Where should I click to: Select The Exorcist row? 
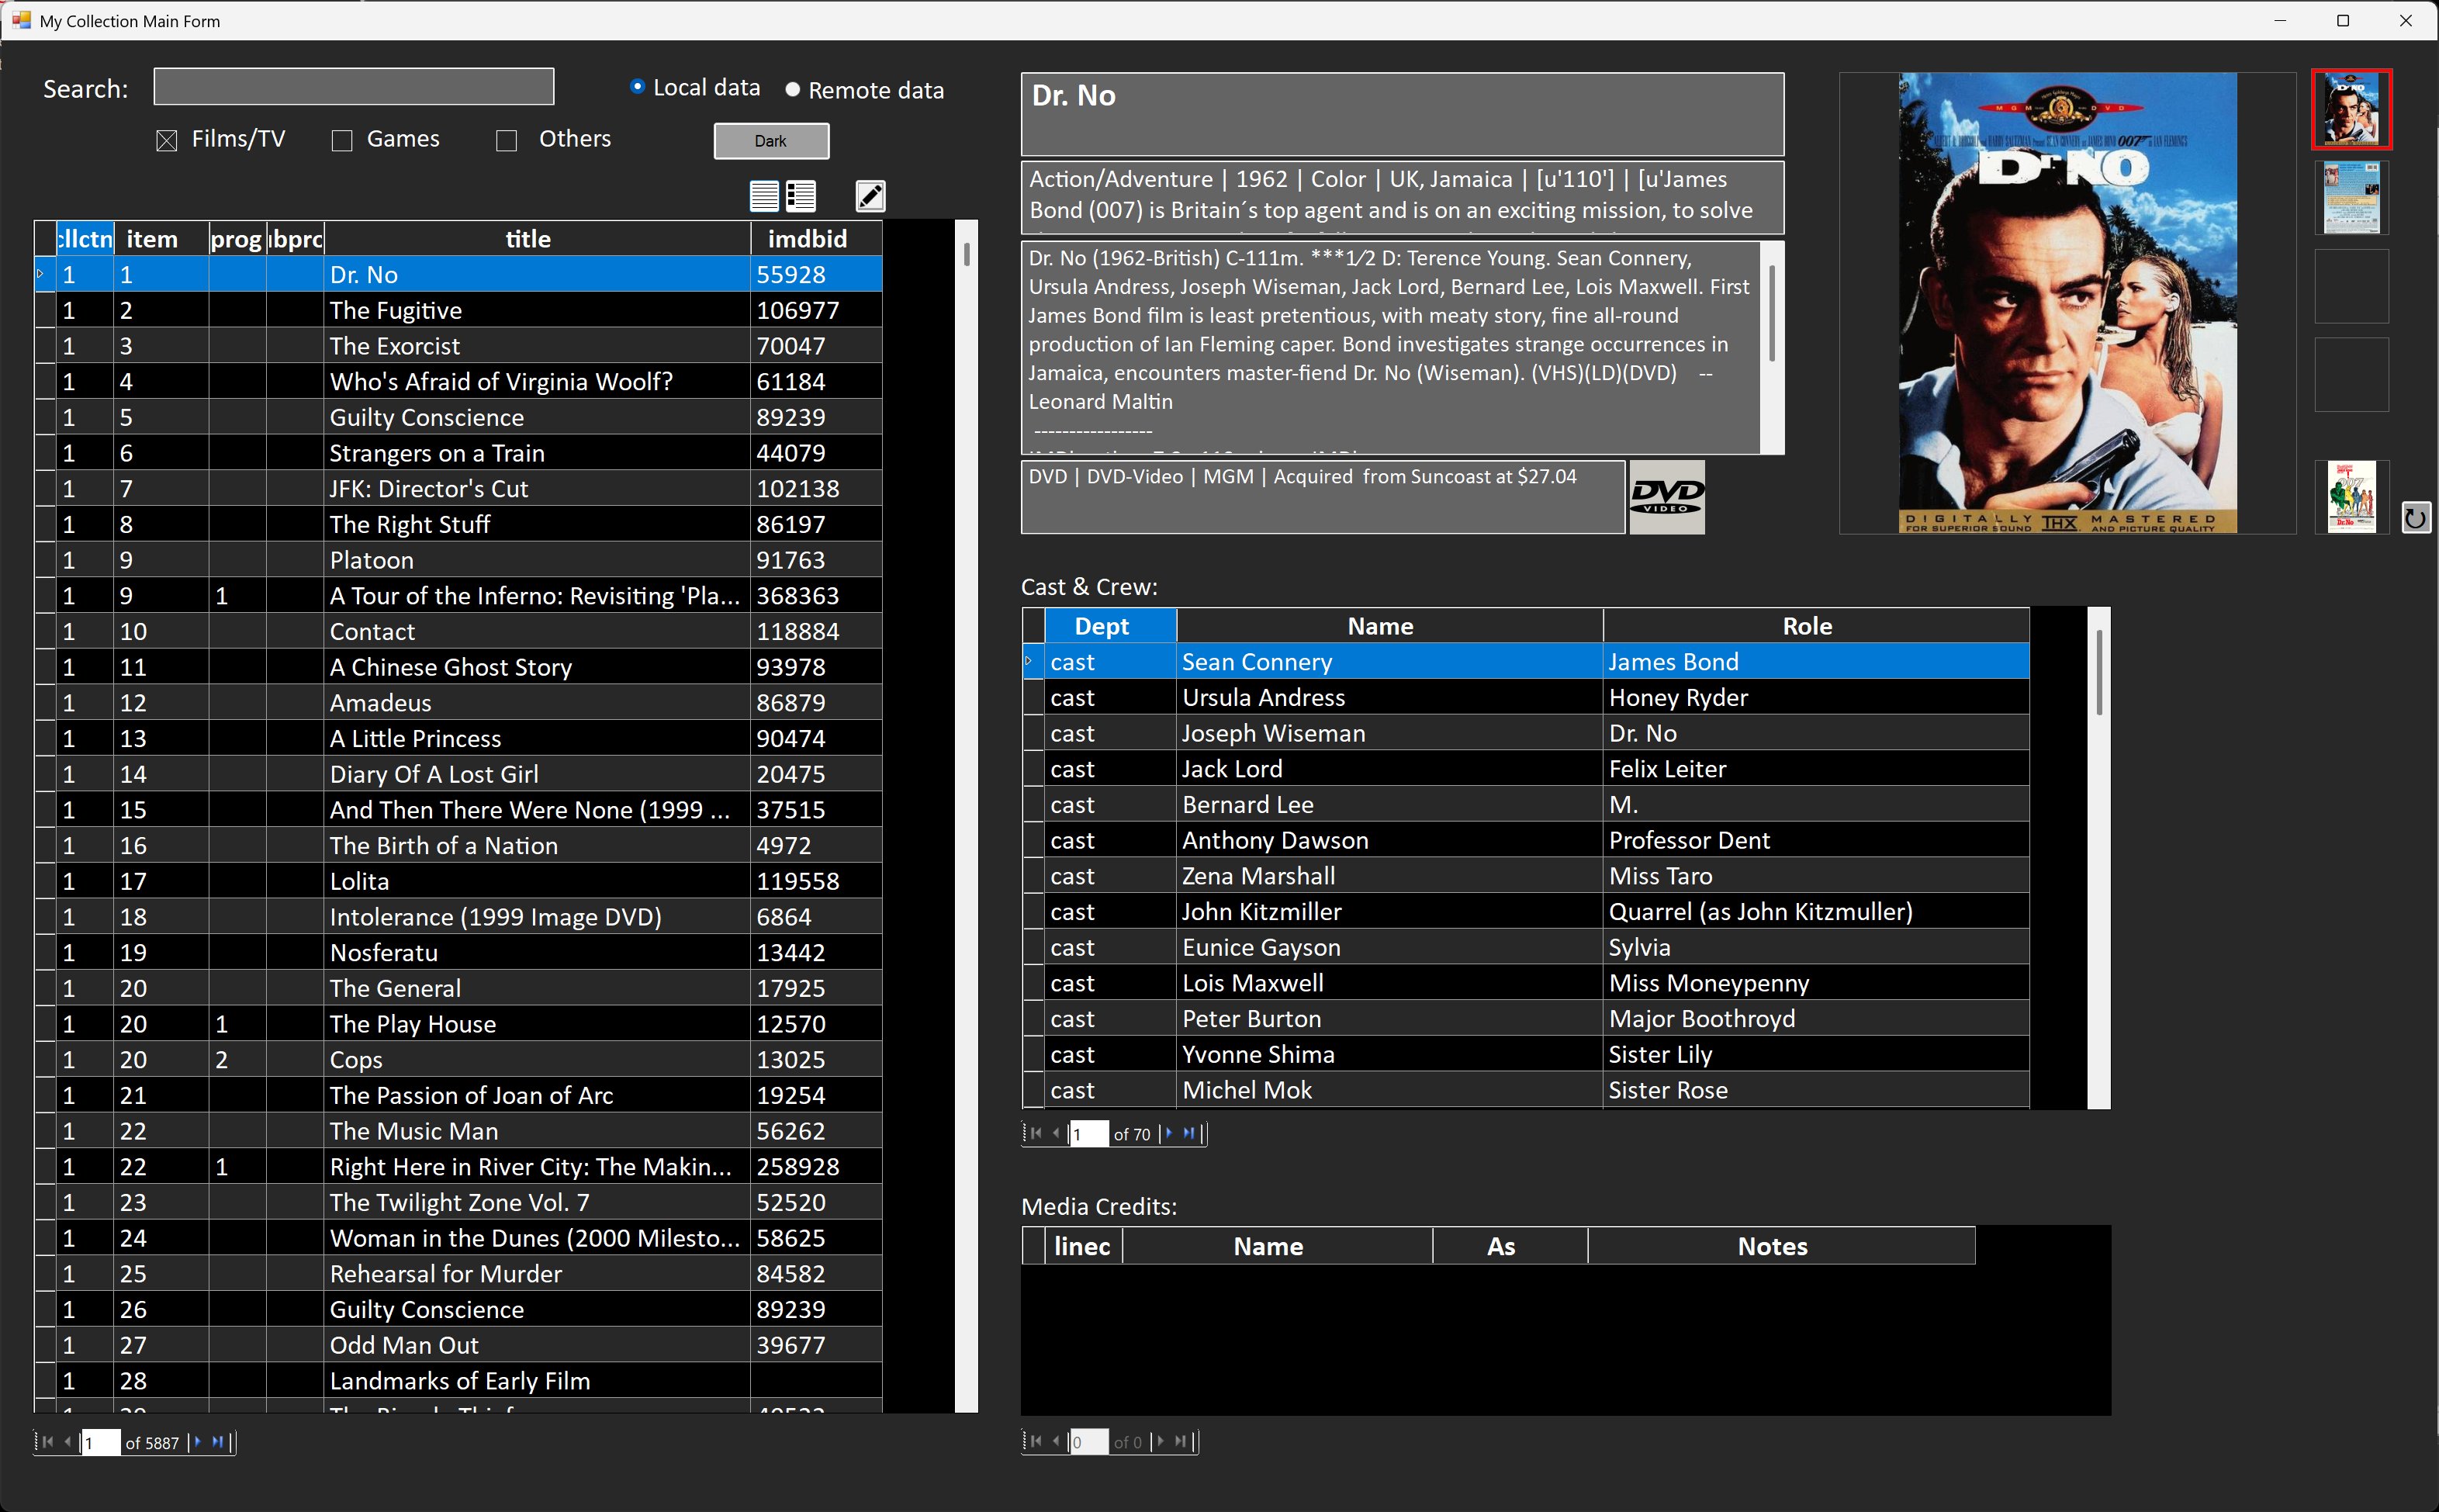tap(459, 346)
